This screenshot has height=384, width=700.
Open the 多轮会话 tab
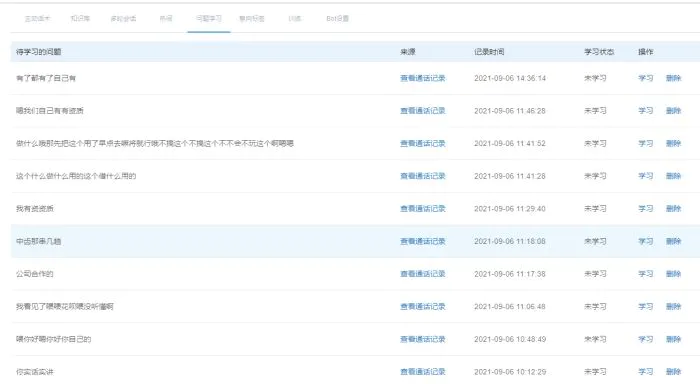point(123,19)
